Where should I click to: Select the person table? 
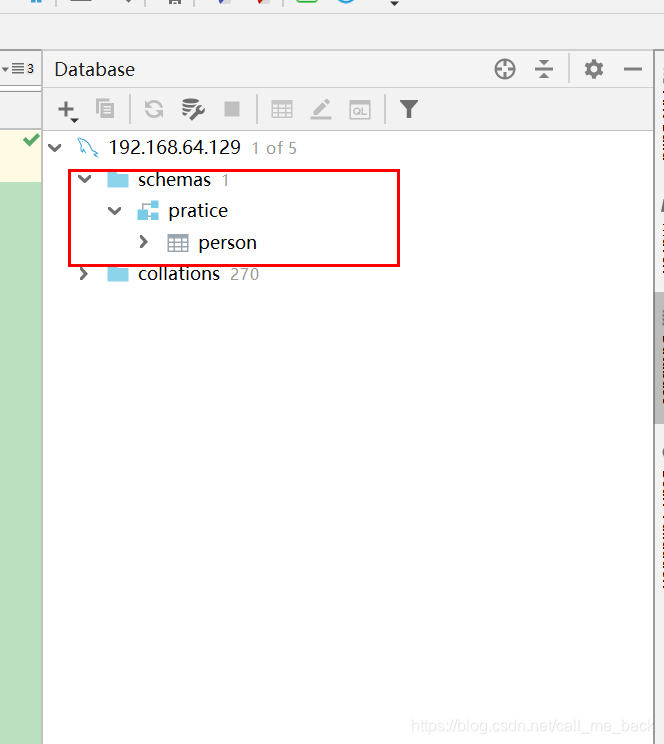(x=227, y=243)
